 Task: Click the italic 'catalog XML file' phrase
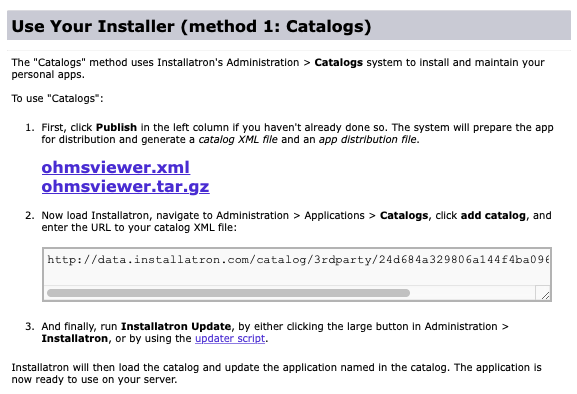click(x=238, y=139)
